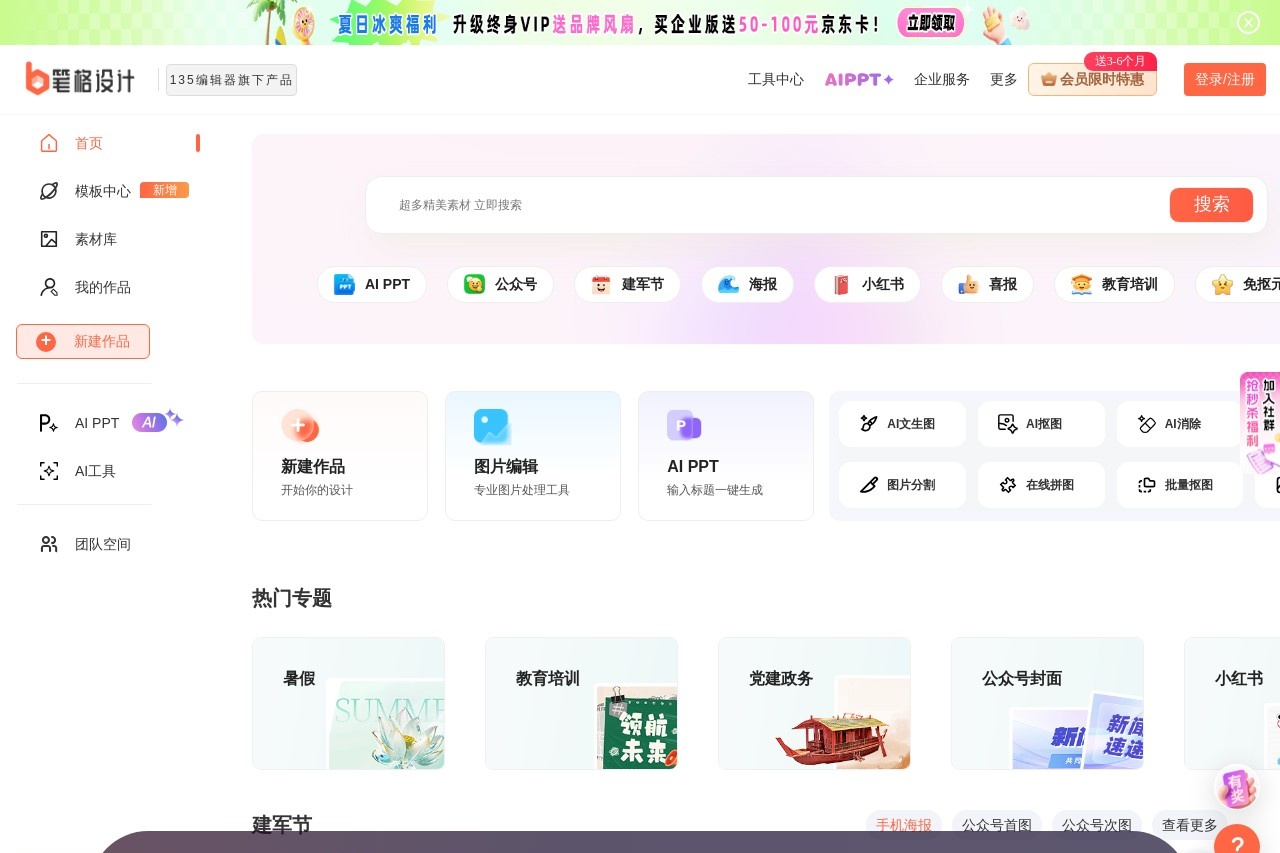Close the top promotional banner
Image resolution: width=1280 pixels, height=853 pixels.
click(x=1248, y=22)
